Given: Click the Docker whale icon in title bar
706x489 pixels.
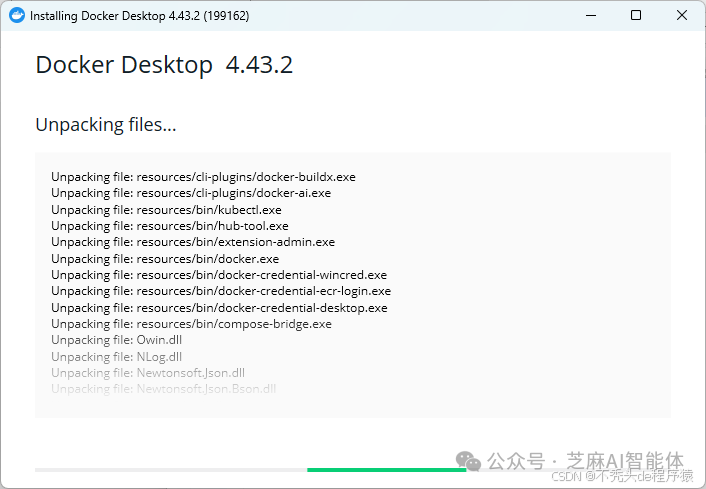Looking at the screenshot, I should (17, 15).
